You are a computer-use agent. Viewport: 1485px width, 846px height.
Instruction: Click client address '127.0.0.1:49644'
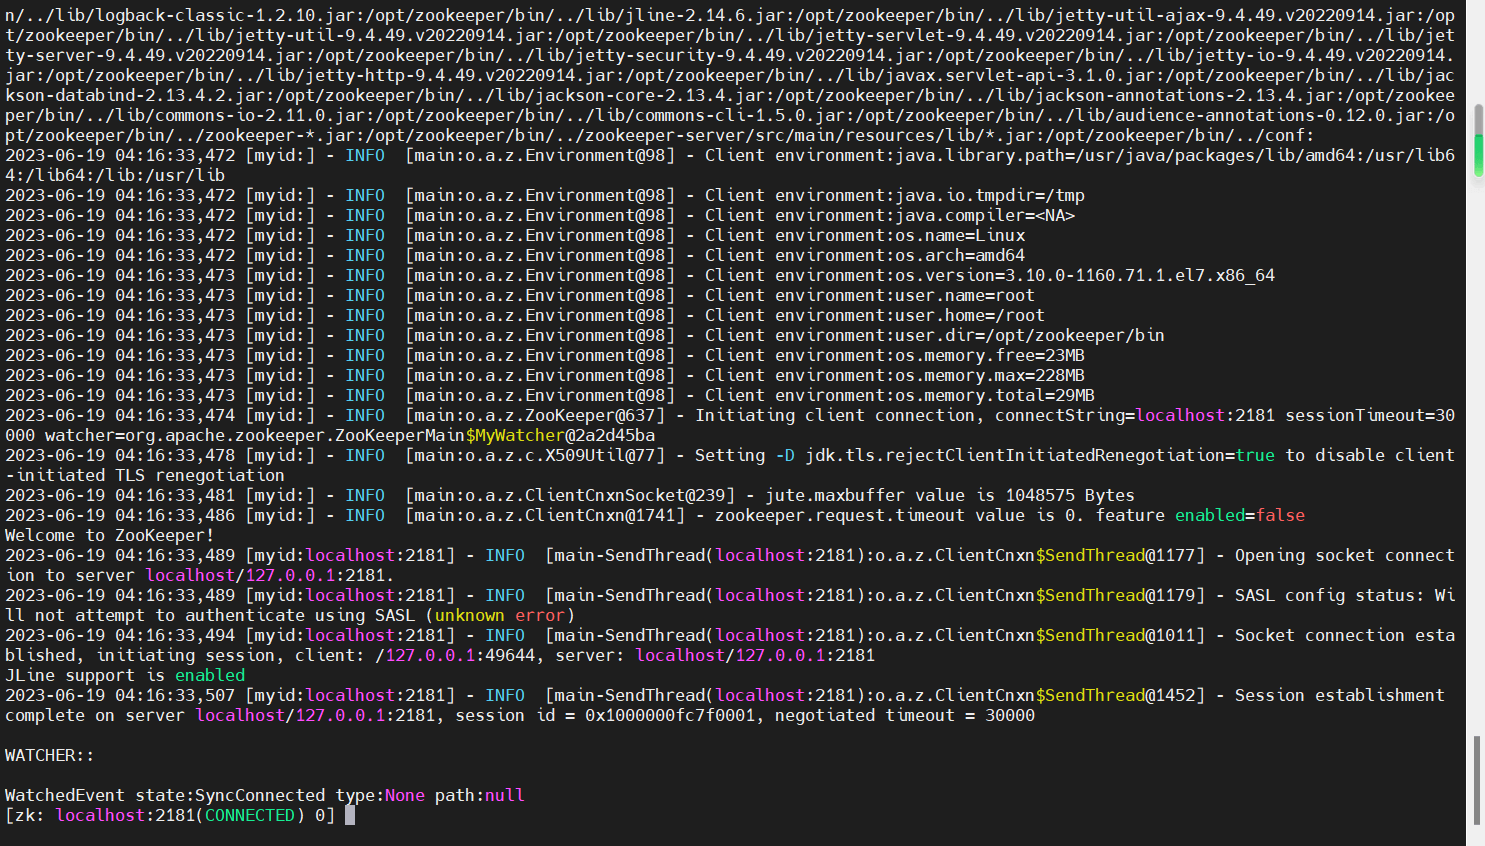460,655
